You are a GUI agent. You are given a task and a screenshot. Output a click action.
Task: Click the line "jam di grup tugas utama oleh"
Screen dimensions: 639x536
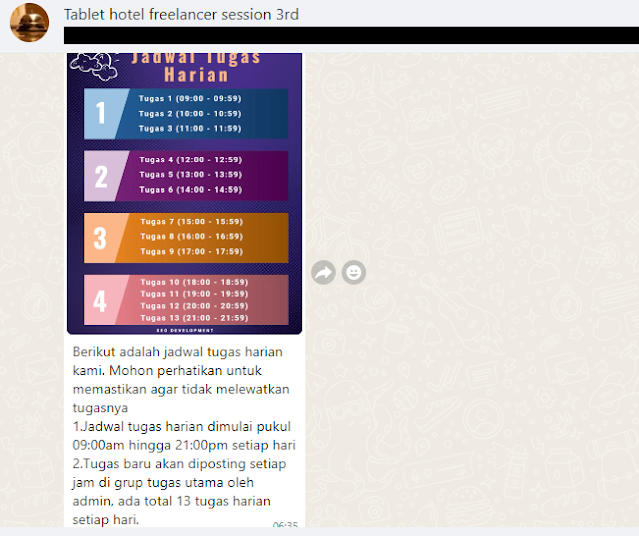click(163, 483)
